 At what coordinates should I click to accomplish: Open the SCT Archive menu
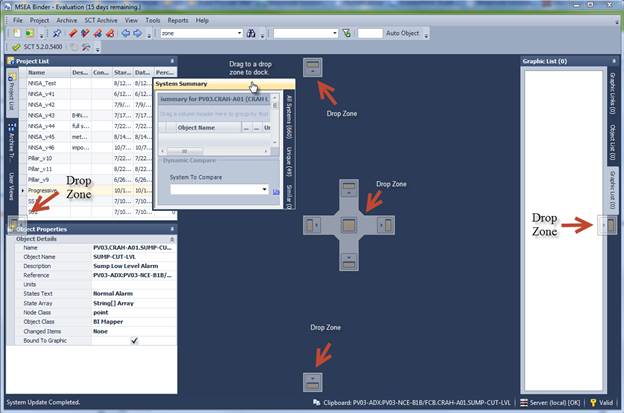tap(96, 20)
